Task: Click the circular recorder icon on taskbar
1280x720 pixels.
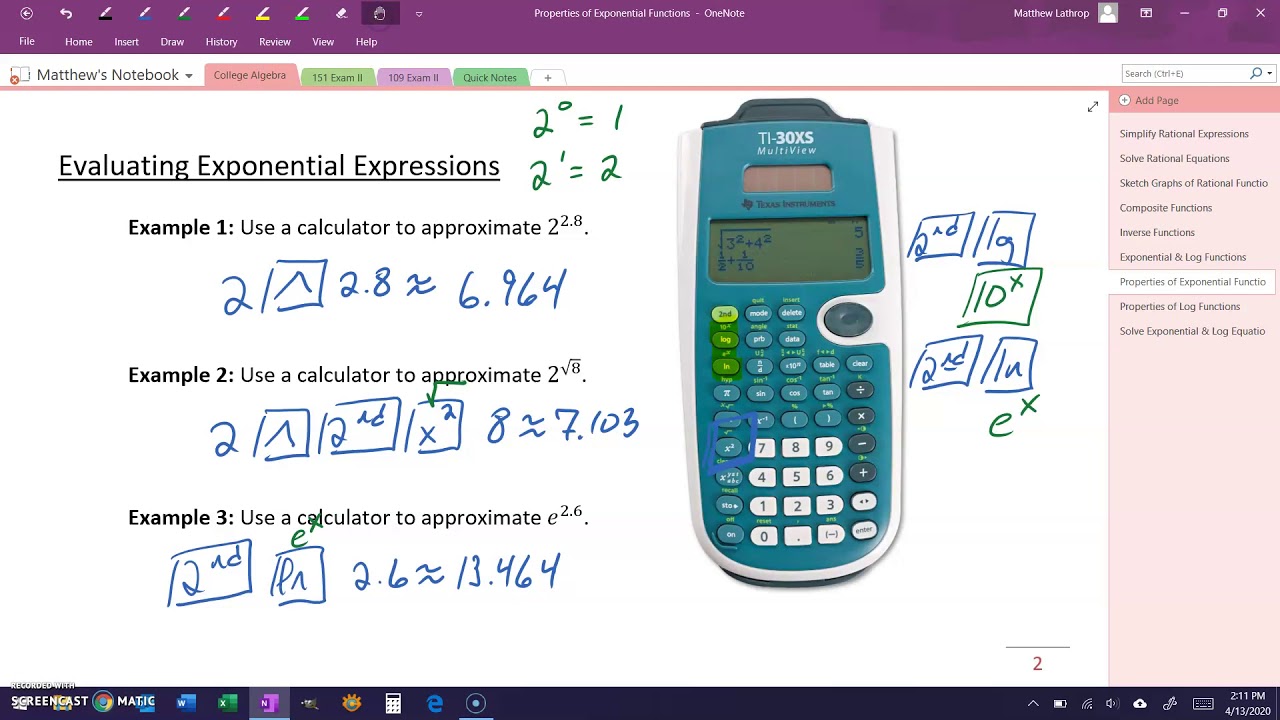Action: pyautogui.click(x=476, y=703)
